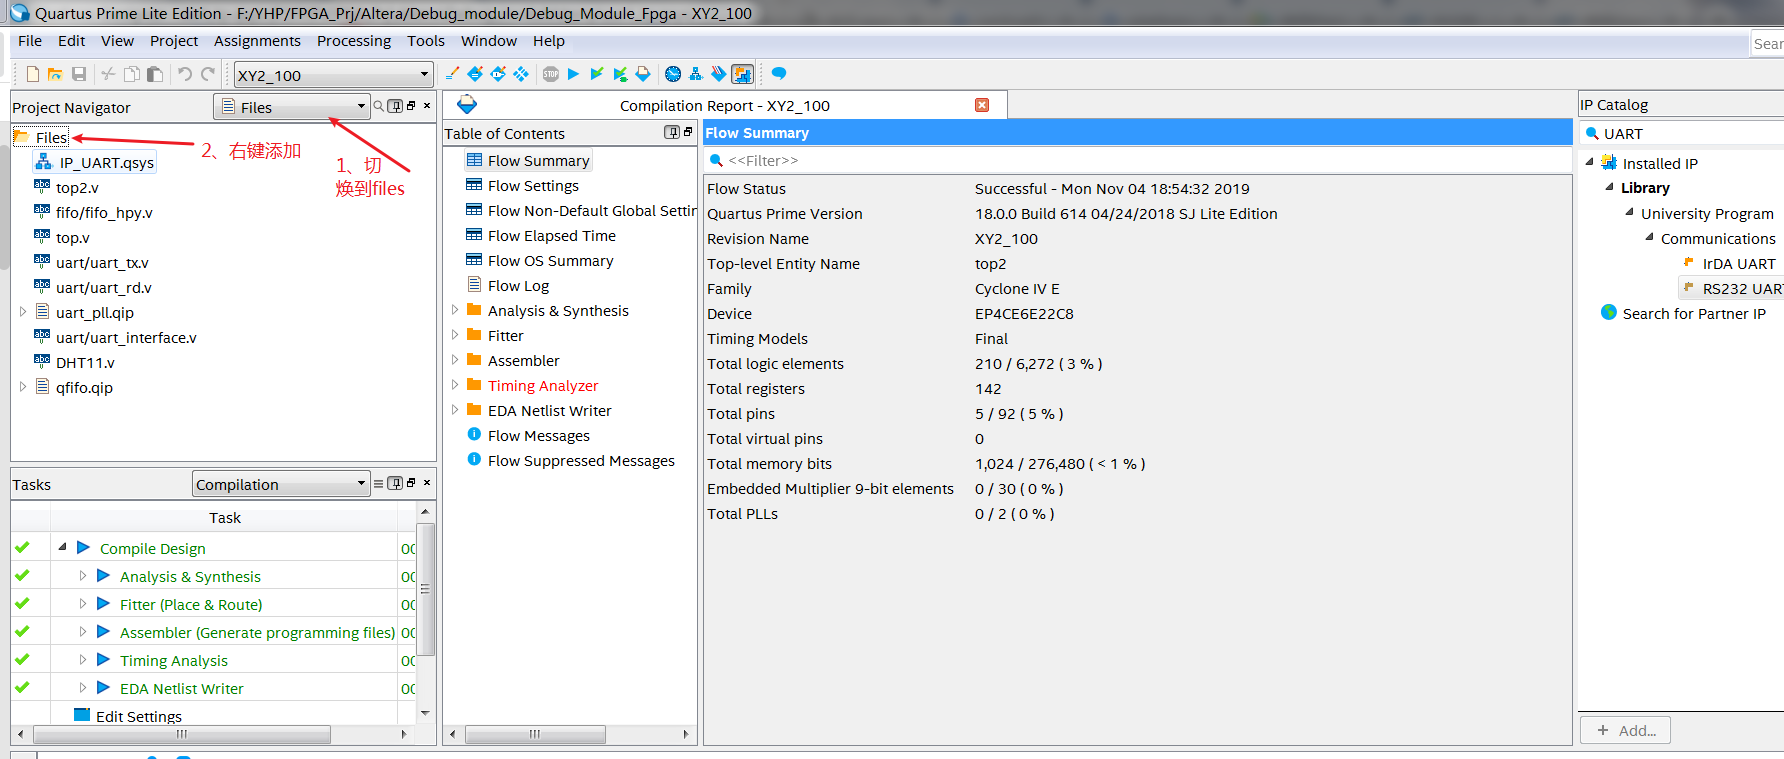Expand EDA Netlist Writer folder in Table of Contents
The height and width of the screenshot is (759, 1784).
click(x=455, y=410)
